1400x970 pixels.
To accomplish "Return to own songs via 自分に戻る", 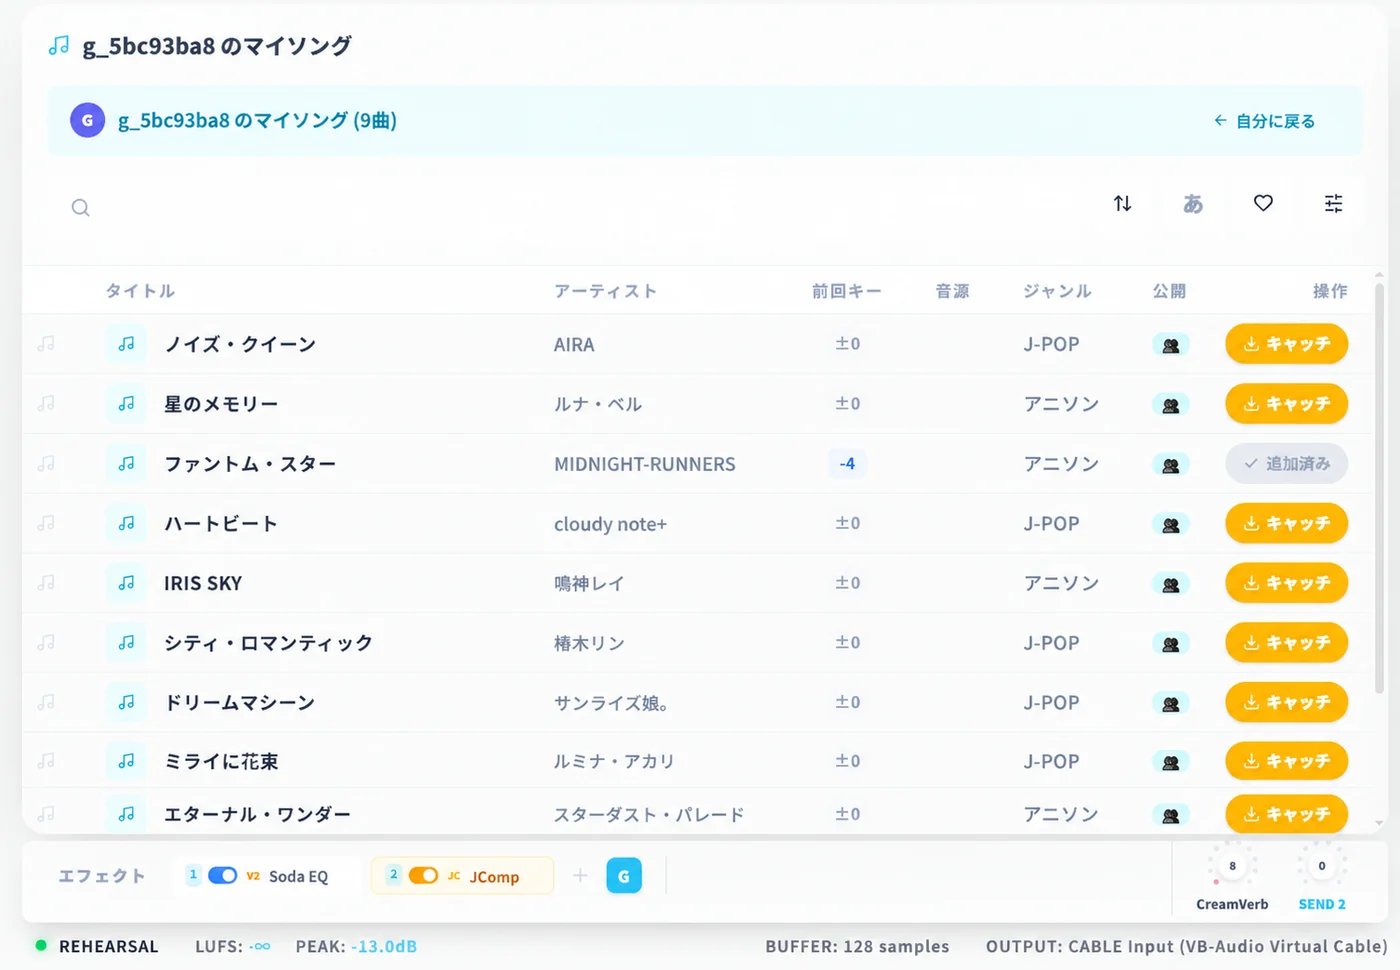I will pyautogui.click(x=1264, y=121).
